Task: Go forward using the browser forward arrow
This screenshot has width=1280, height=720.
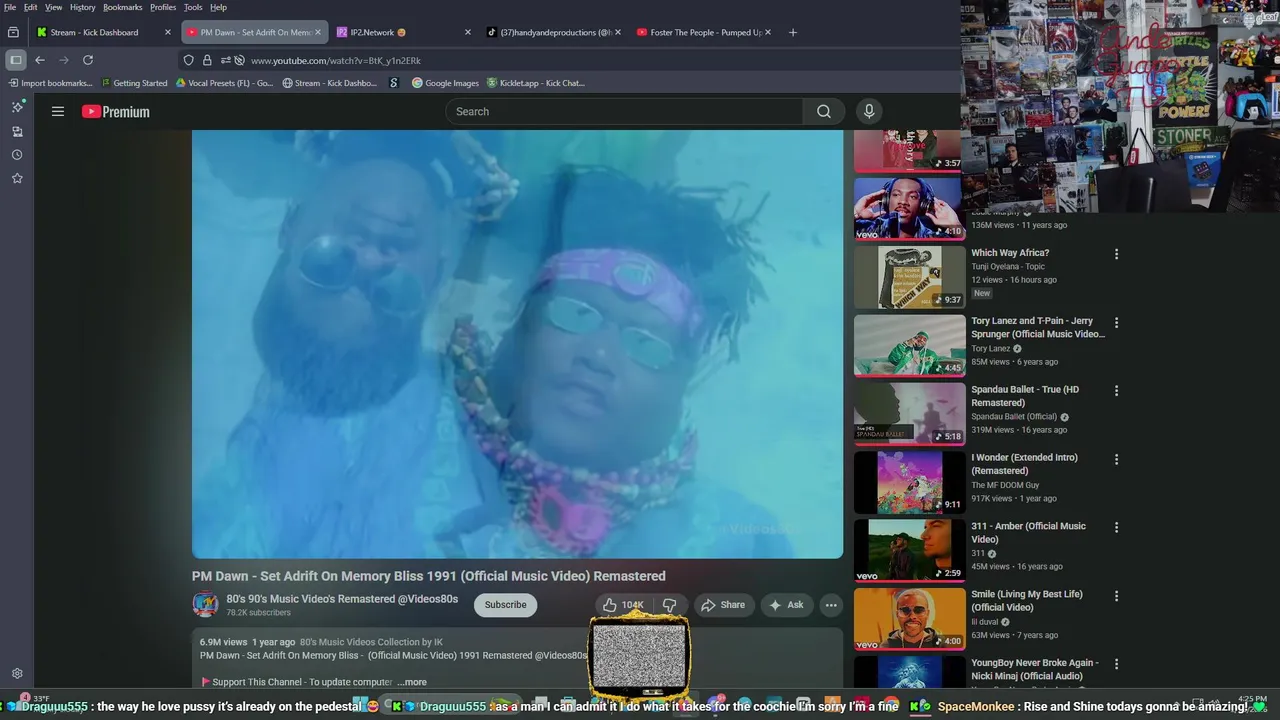Action: pos(64,60)
